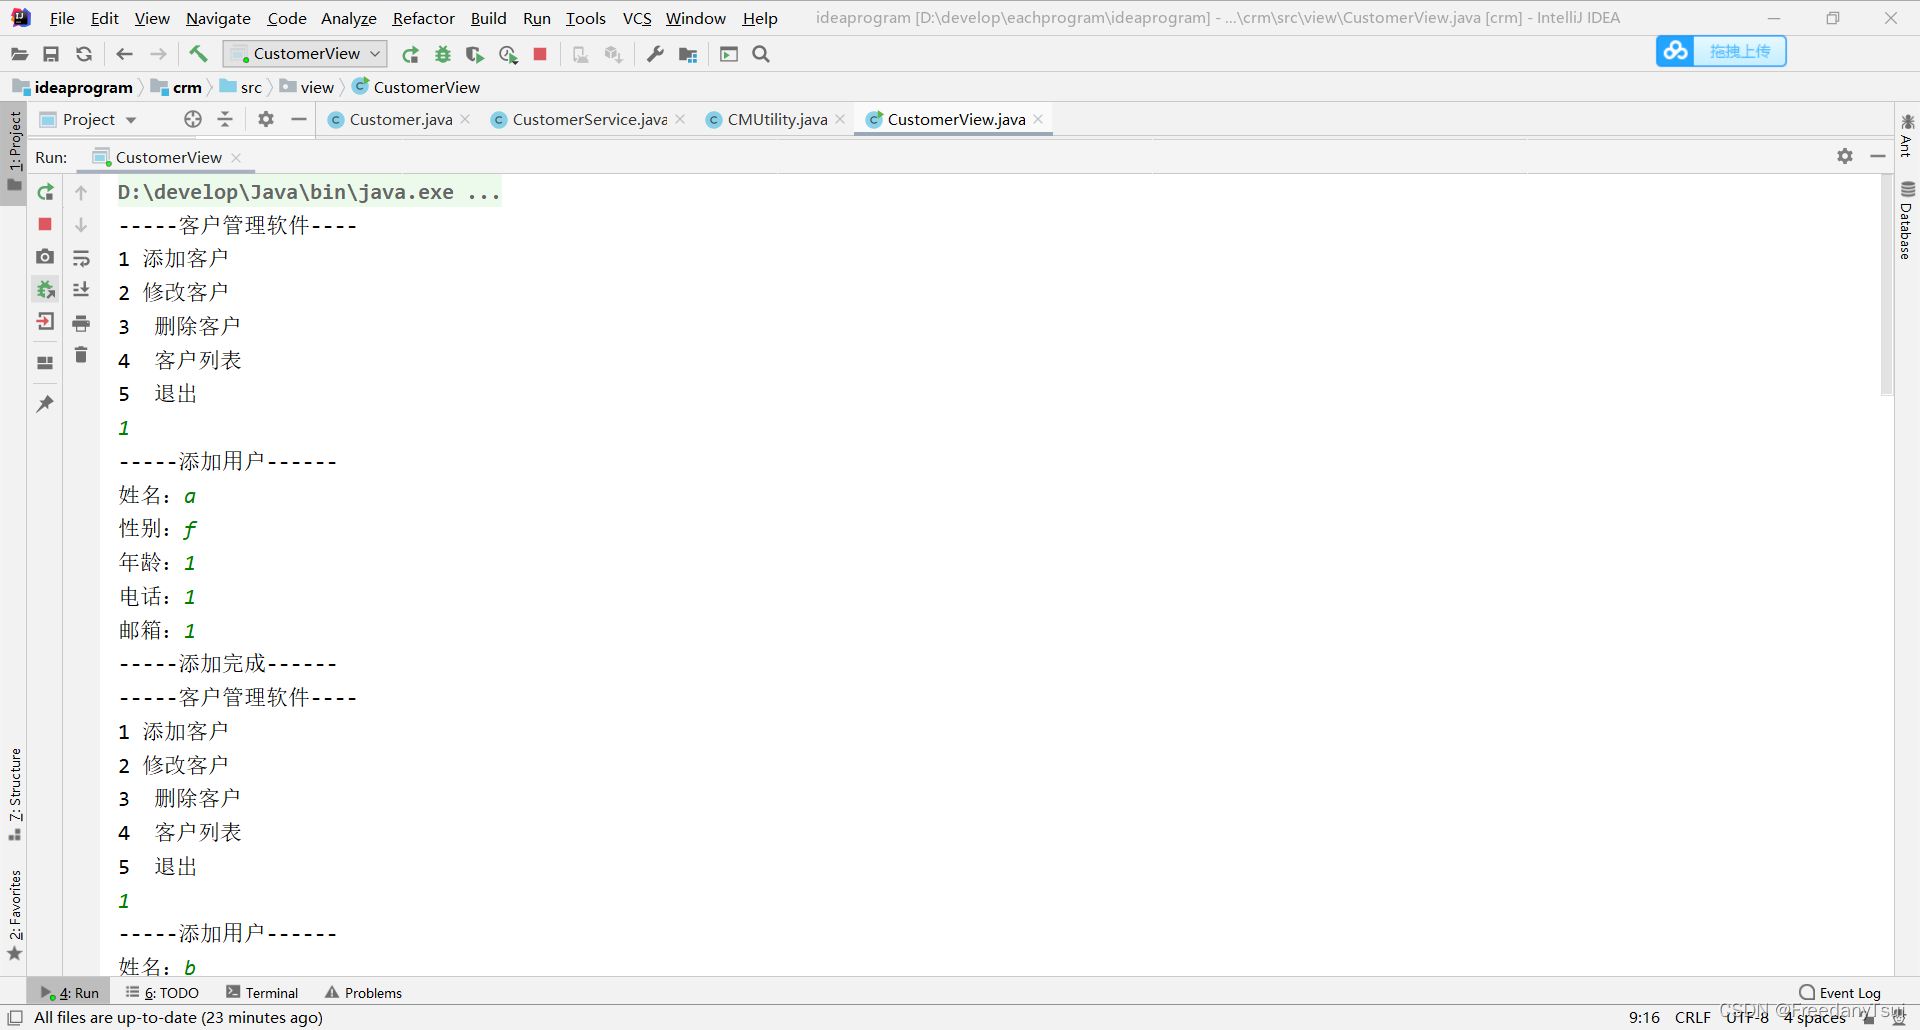Select ideaprogram in the breadcrumb
Screen dimensions: 1920x1030
tap(73, 87)
